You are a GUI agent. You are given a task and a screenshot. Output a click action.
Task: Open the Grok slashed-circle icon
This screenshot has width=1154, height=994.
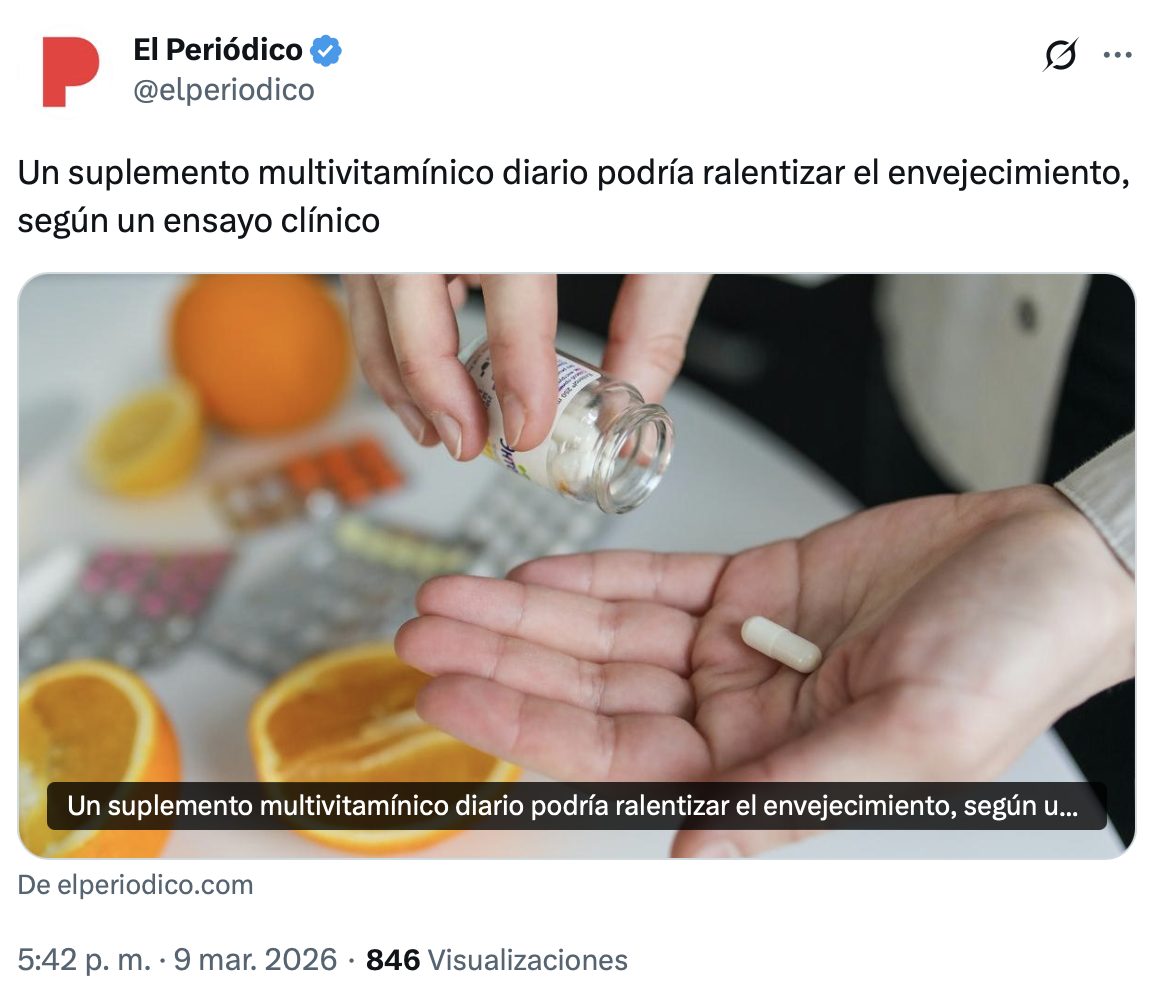1061,54
